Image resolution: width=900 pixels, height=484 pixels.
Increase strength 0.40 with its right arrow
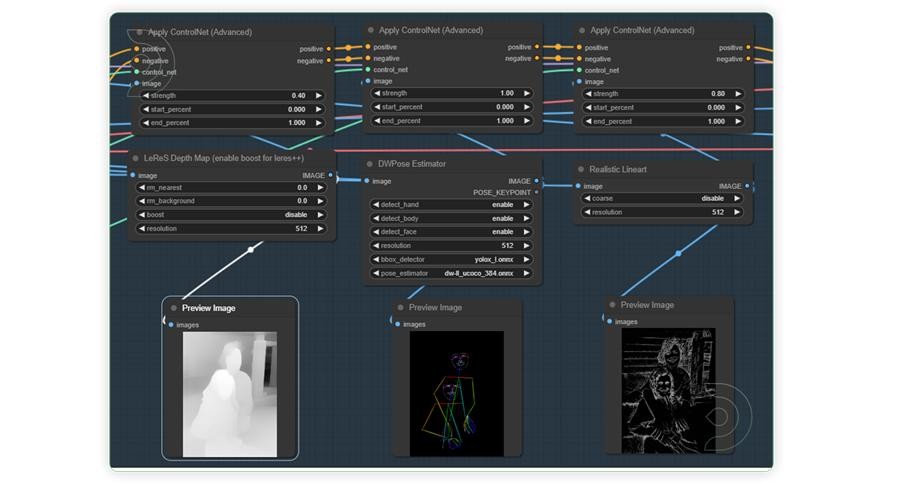[x=319, y=95]
